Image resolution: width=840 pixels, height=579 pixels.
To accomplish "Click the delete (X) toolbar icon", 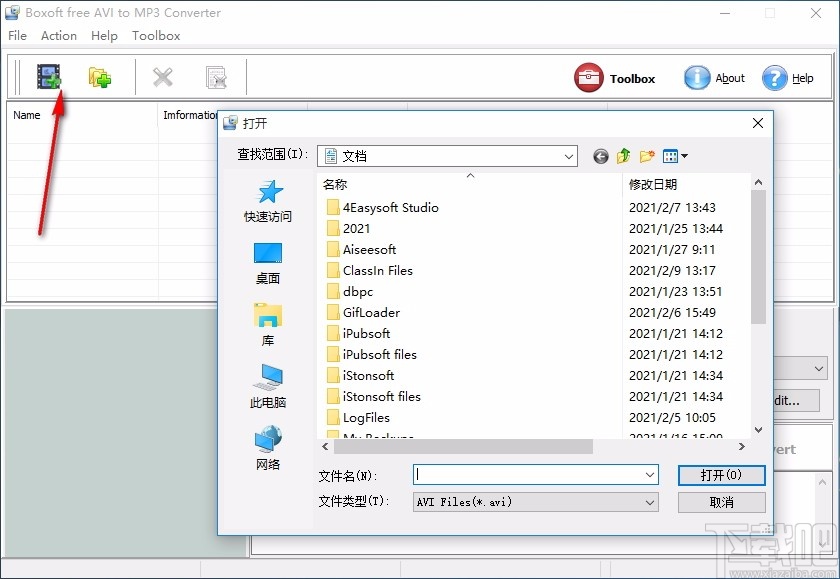I will (x=163, y=76).
